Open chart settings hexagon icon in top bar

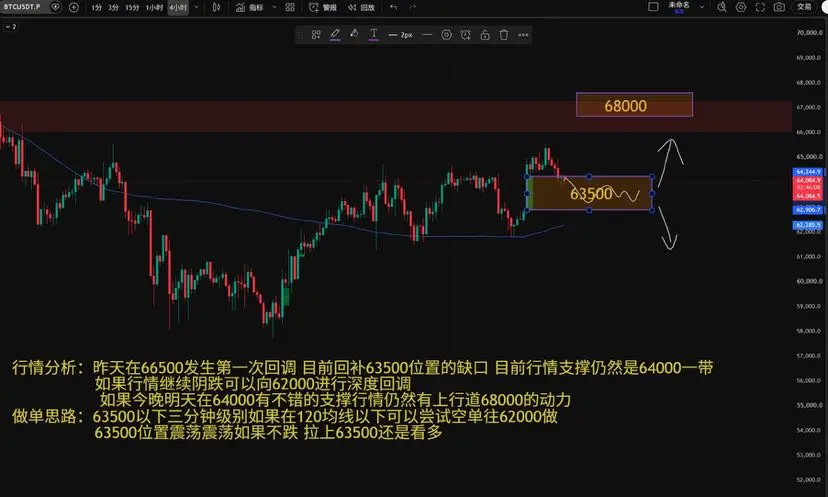(x=741, y=7)
